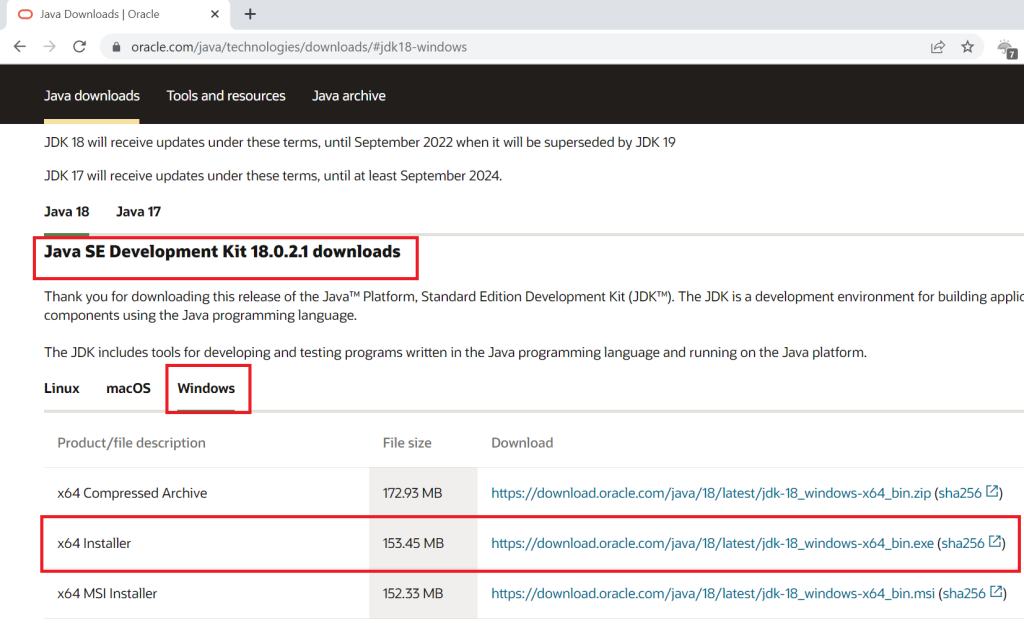1024x623 pixels.
Task: Select the macOS platform tab
Action: click(128, 388)
